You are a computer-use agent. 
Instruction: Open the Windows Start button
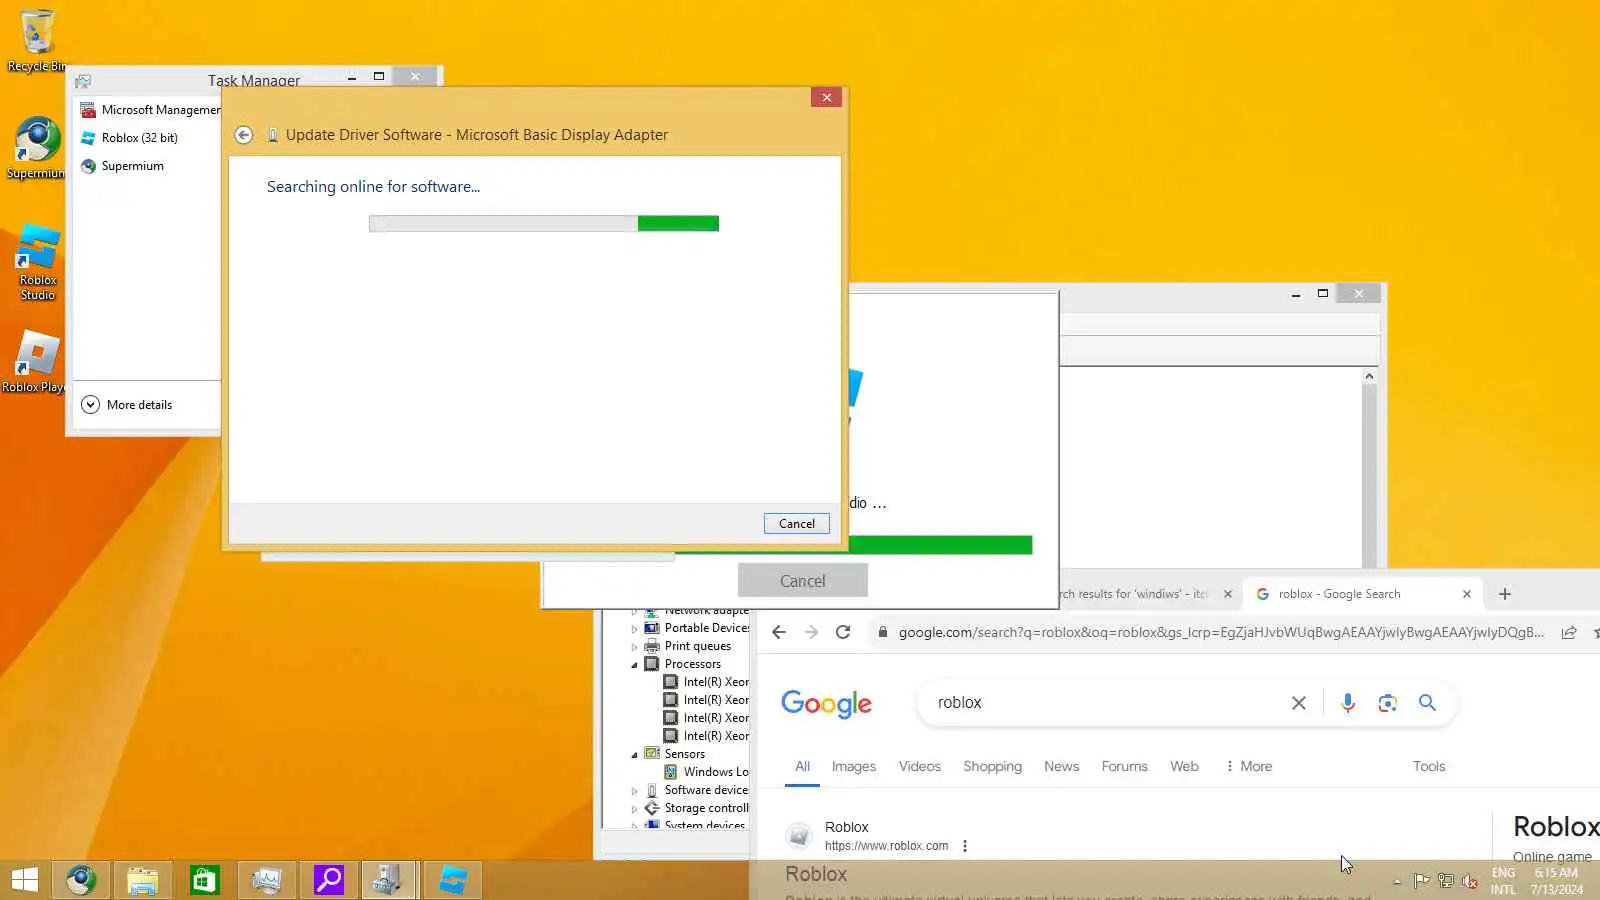pyautogui.click(x=24, y=880)
